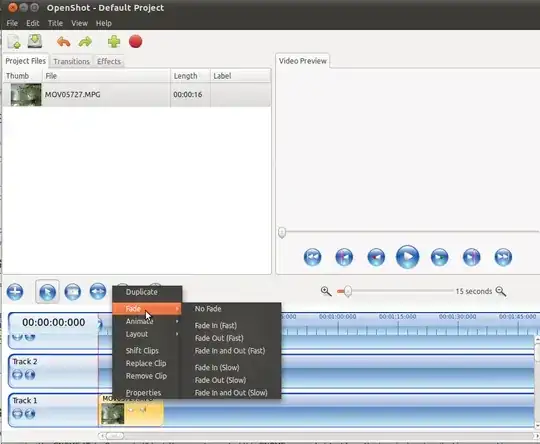Switch to the Transitions tab
The width and height of the screenshot is (540, 444).
[71, 61]
